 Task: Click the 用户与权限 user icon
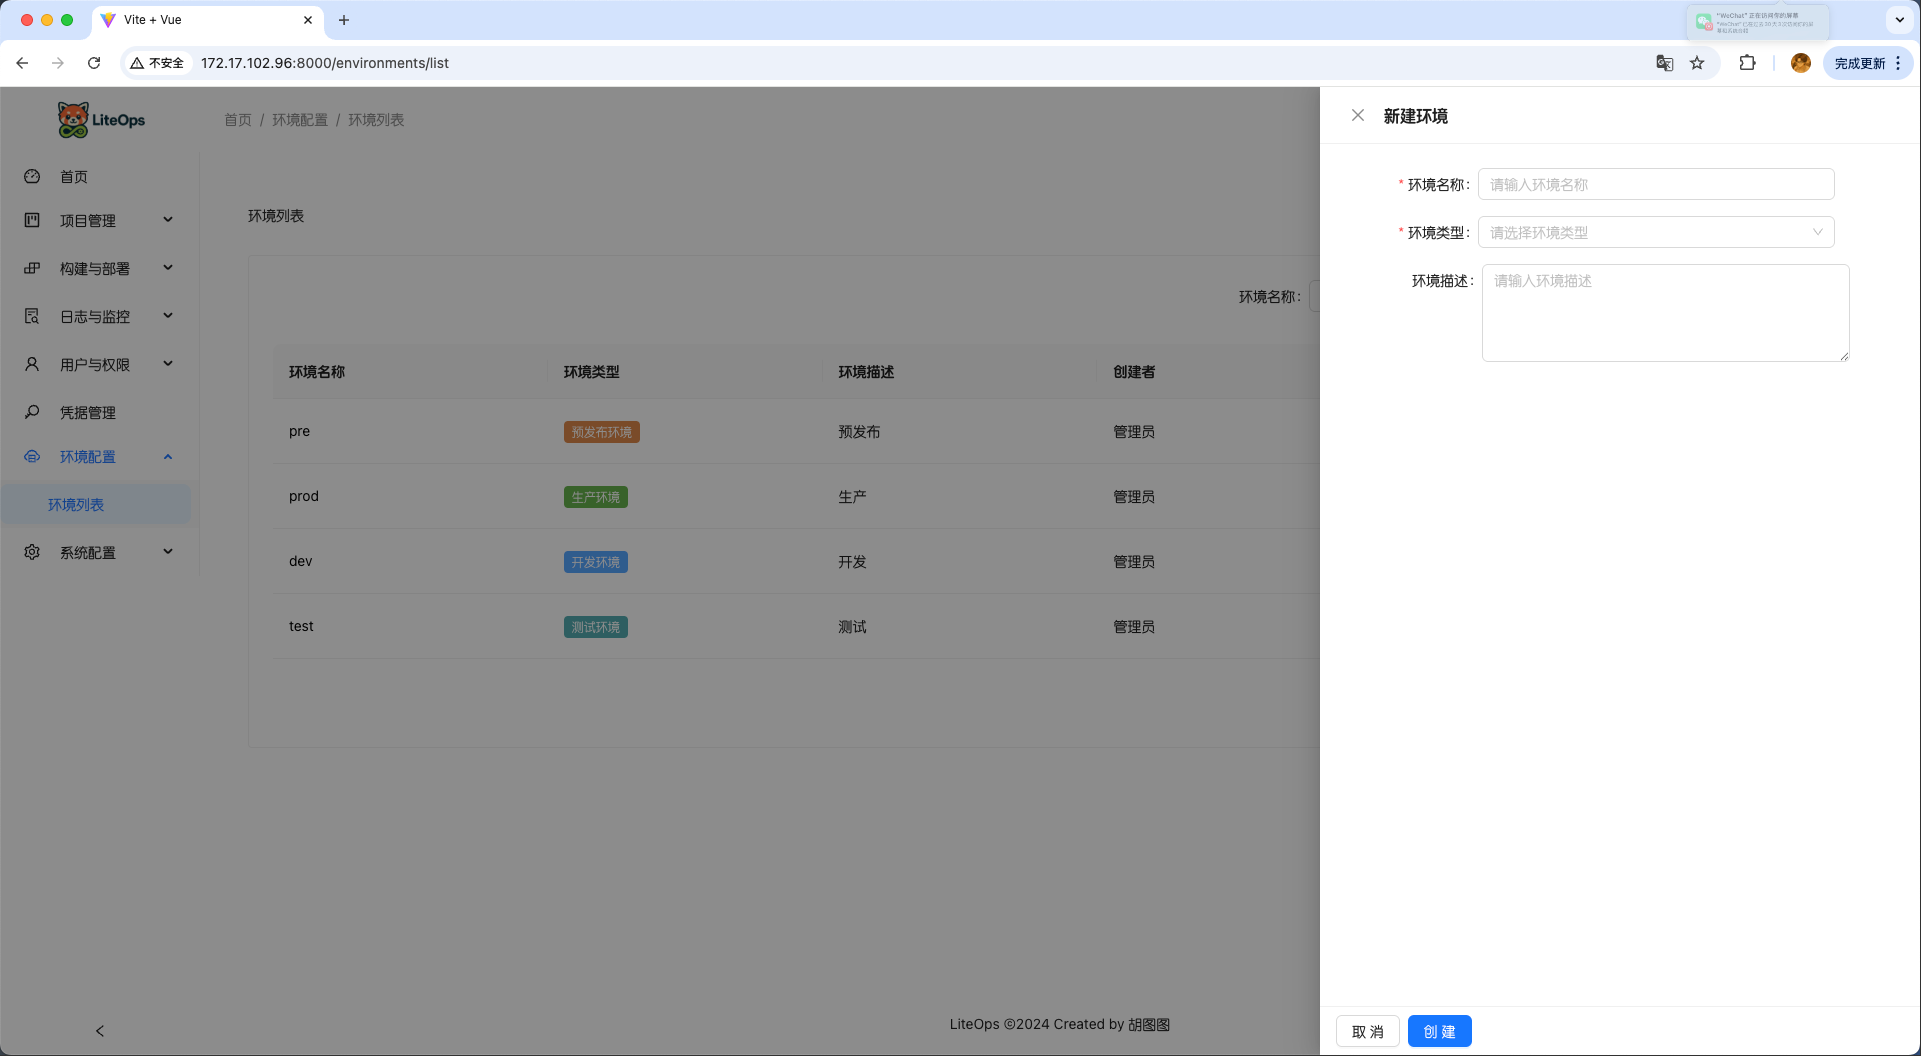coord(32,364)
